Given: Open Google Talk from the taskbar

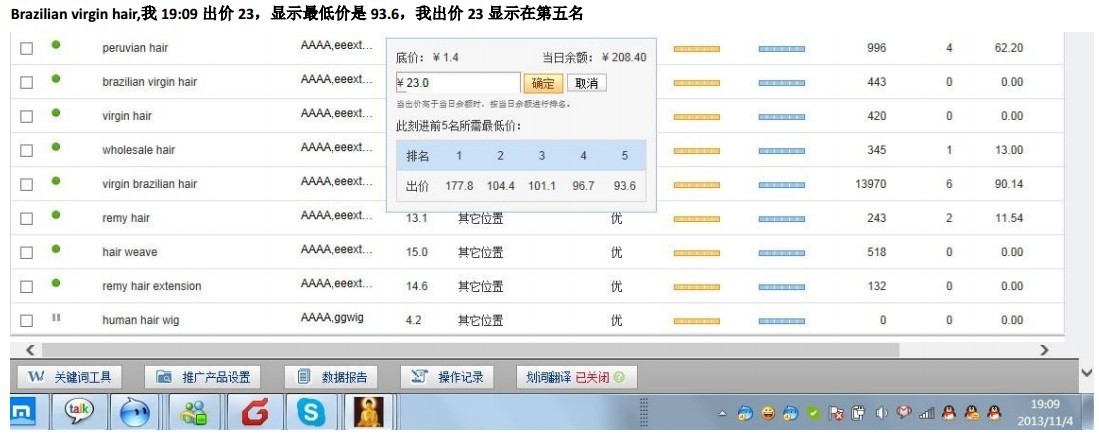Looking at the screenshot, I should [79, 412].
